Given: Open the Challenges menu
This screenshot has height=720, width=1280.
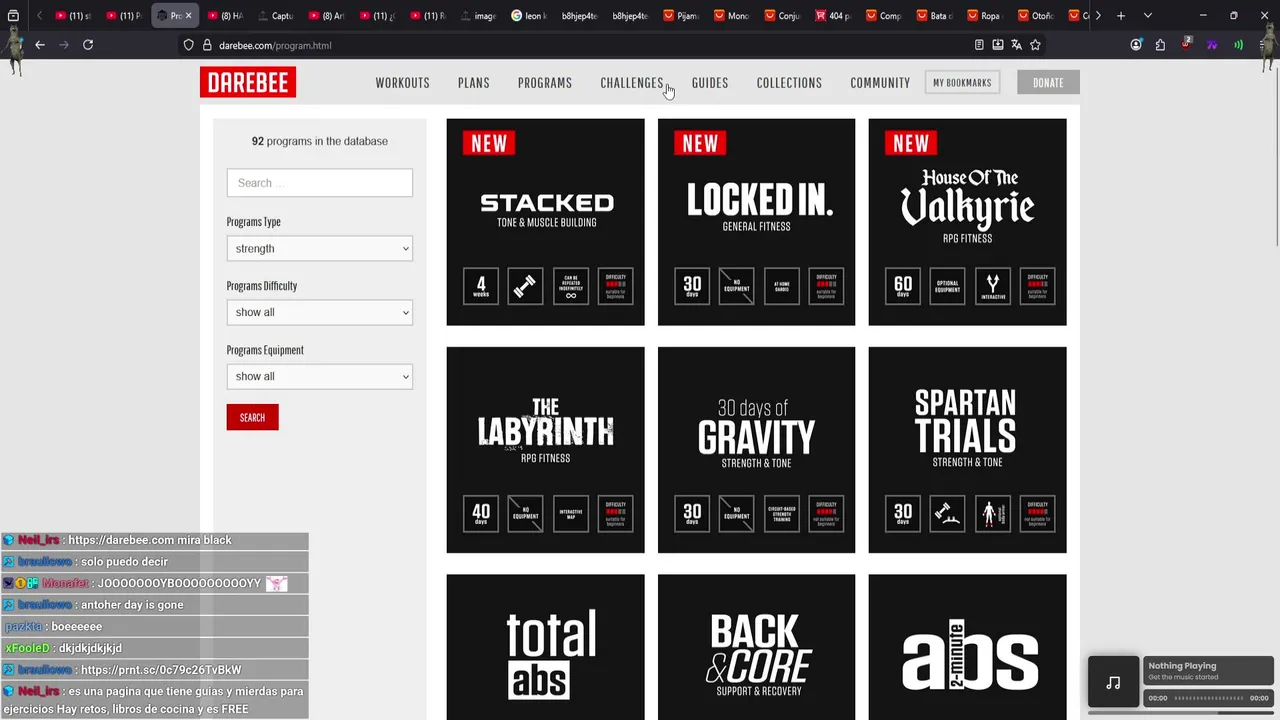Looking at the screenshot, I should tap(632, 83).
